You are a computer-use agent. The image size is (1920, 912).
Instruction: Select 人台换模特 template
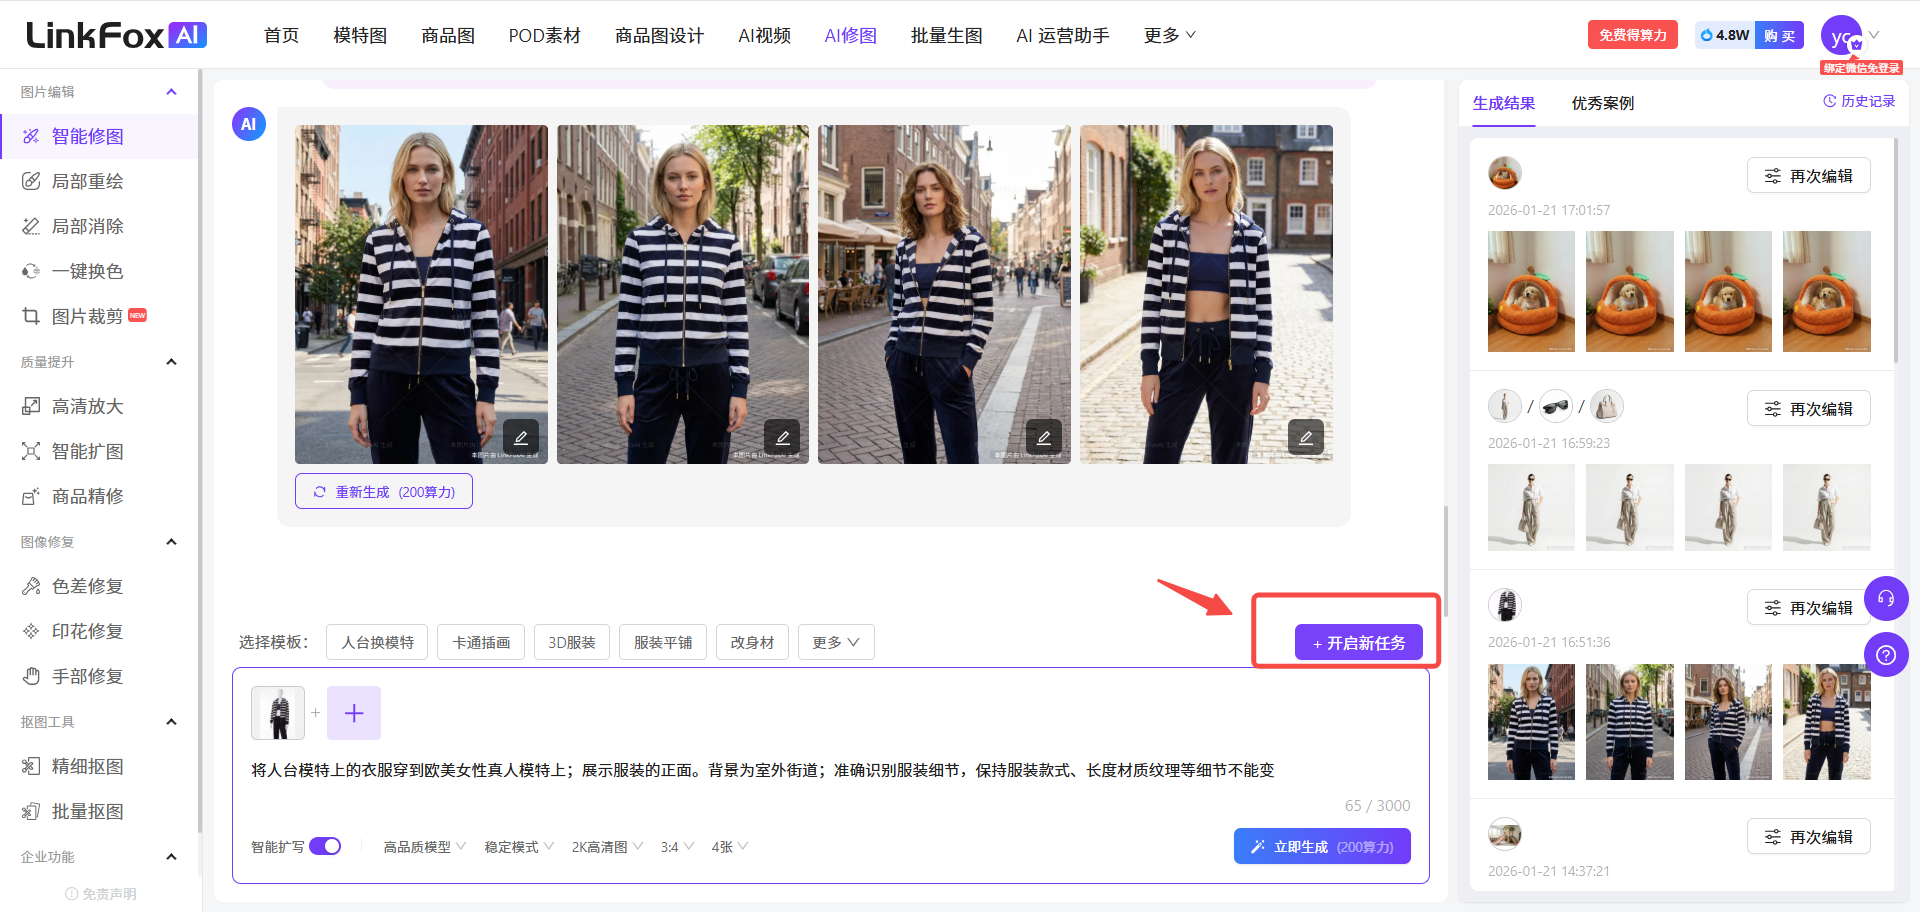(377, 642)
